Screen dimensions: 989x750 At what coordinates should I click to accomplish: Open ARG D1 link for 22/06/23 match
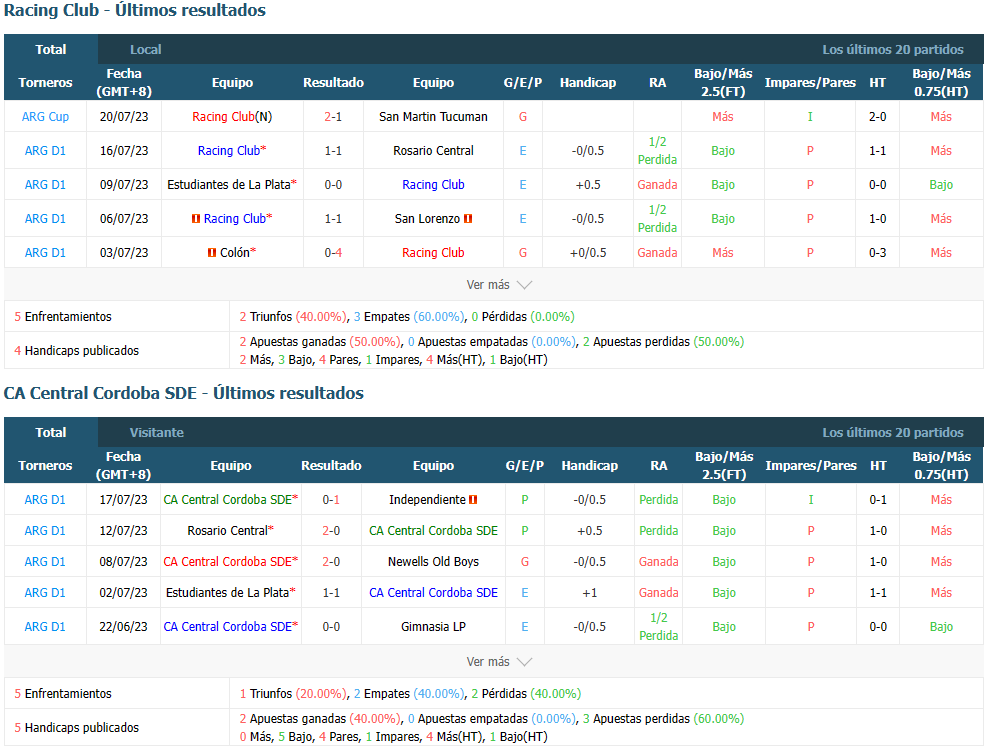45,627
